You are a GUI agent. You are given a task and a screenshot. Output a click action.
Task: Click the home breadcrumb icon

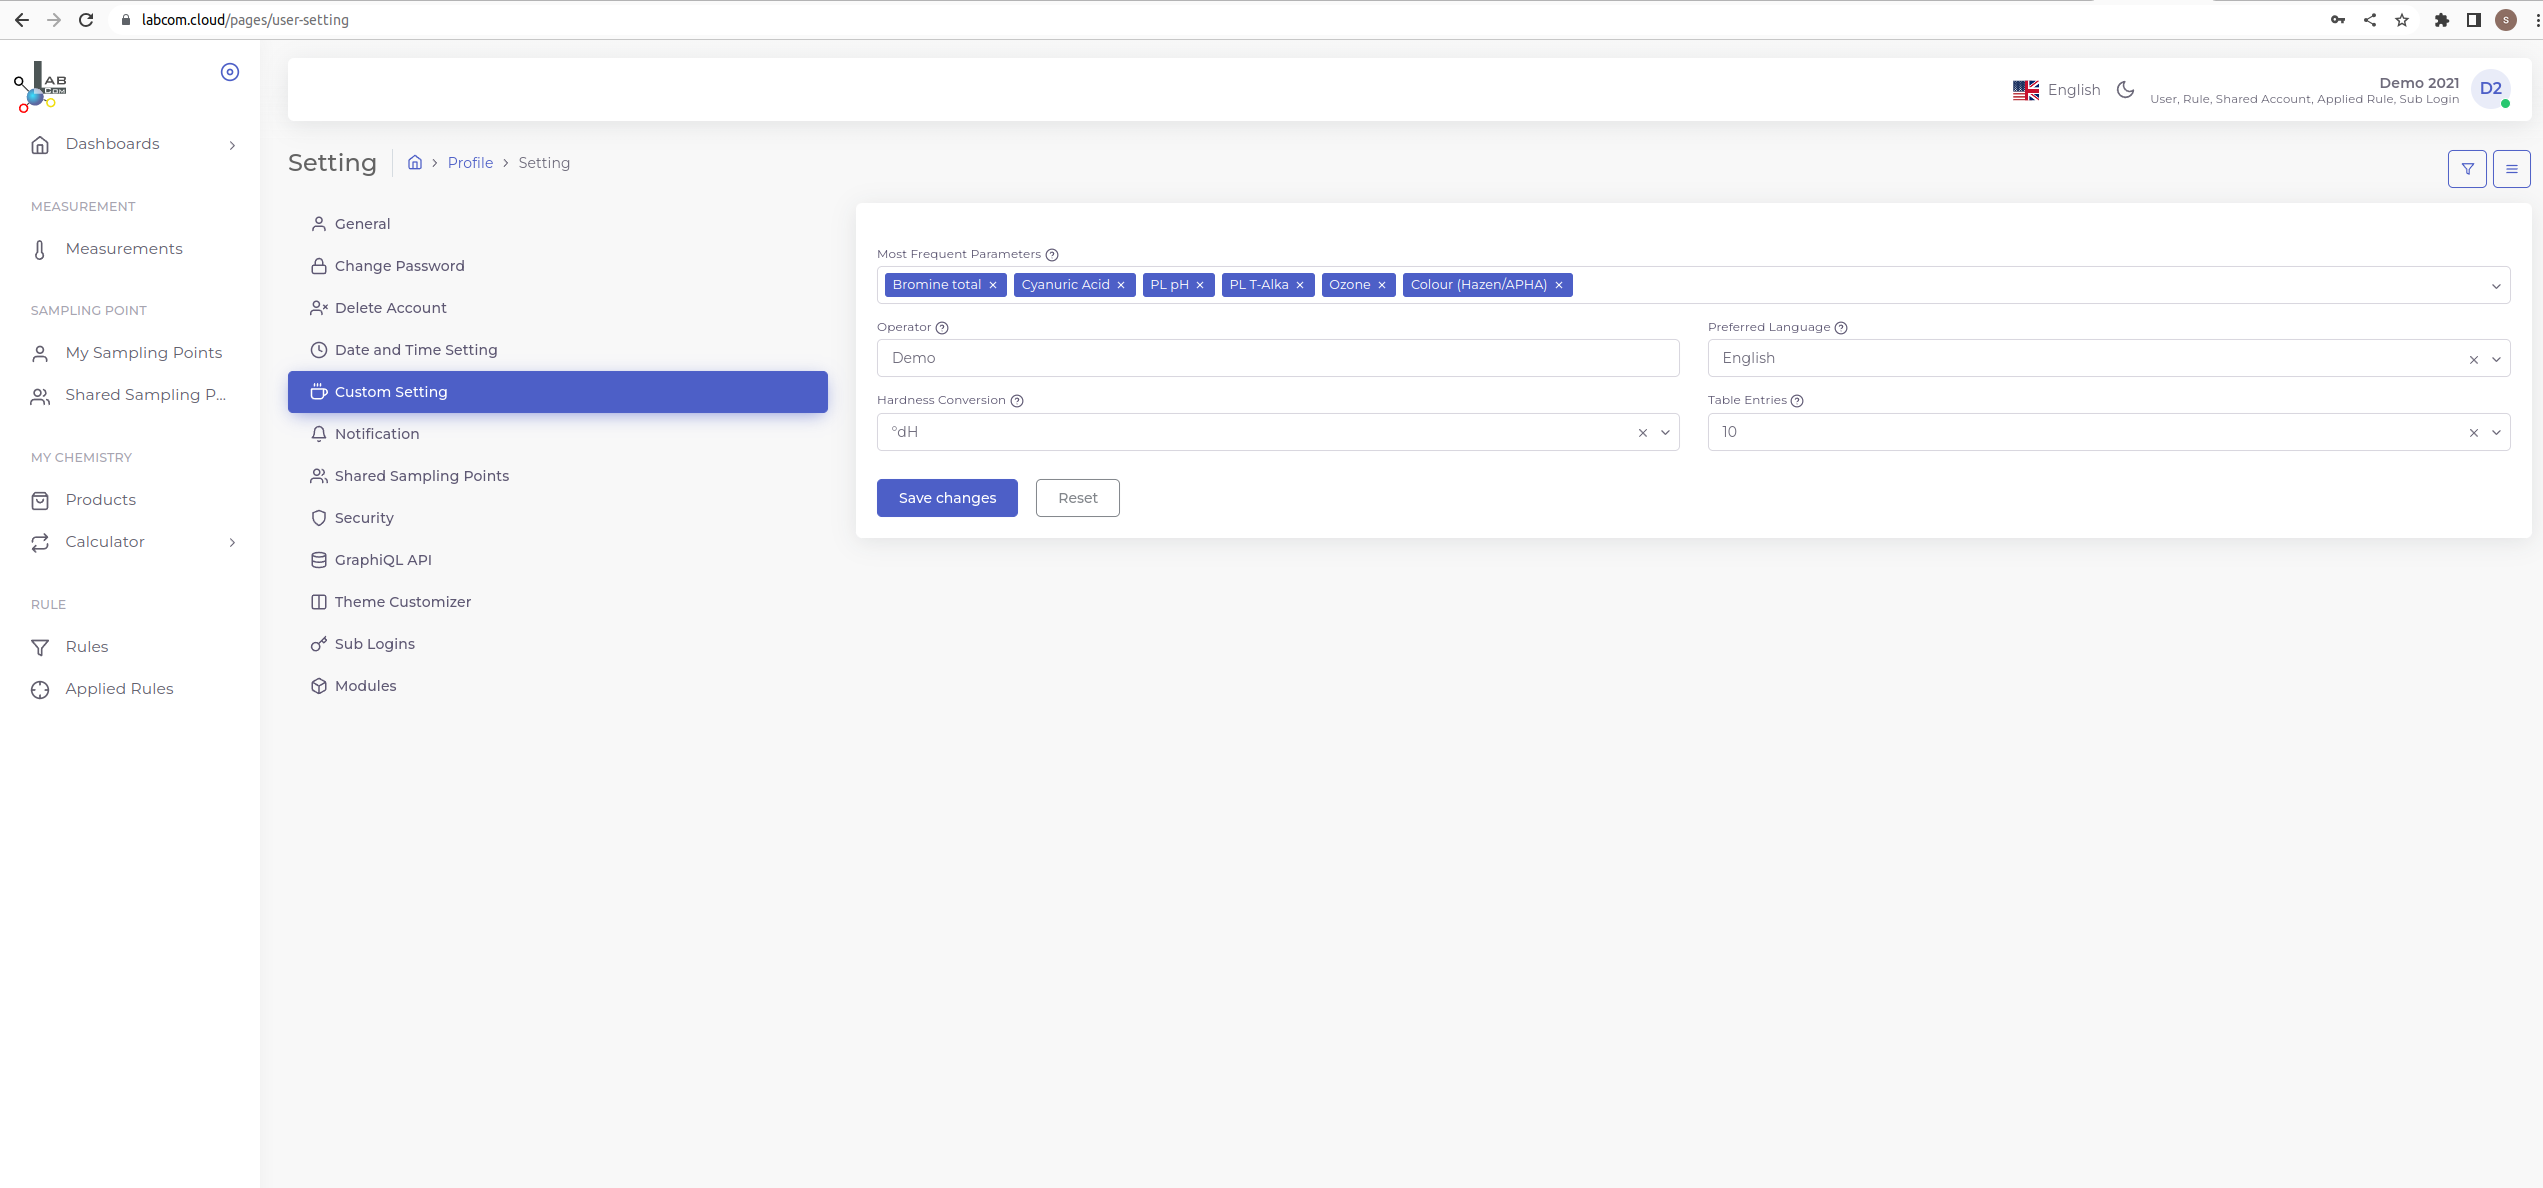tap(415, 163)
